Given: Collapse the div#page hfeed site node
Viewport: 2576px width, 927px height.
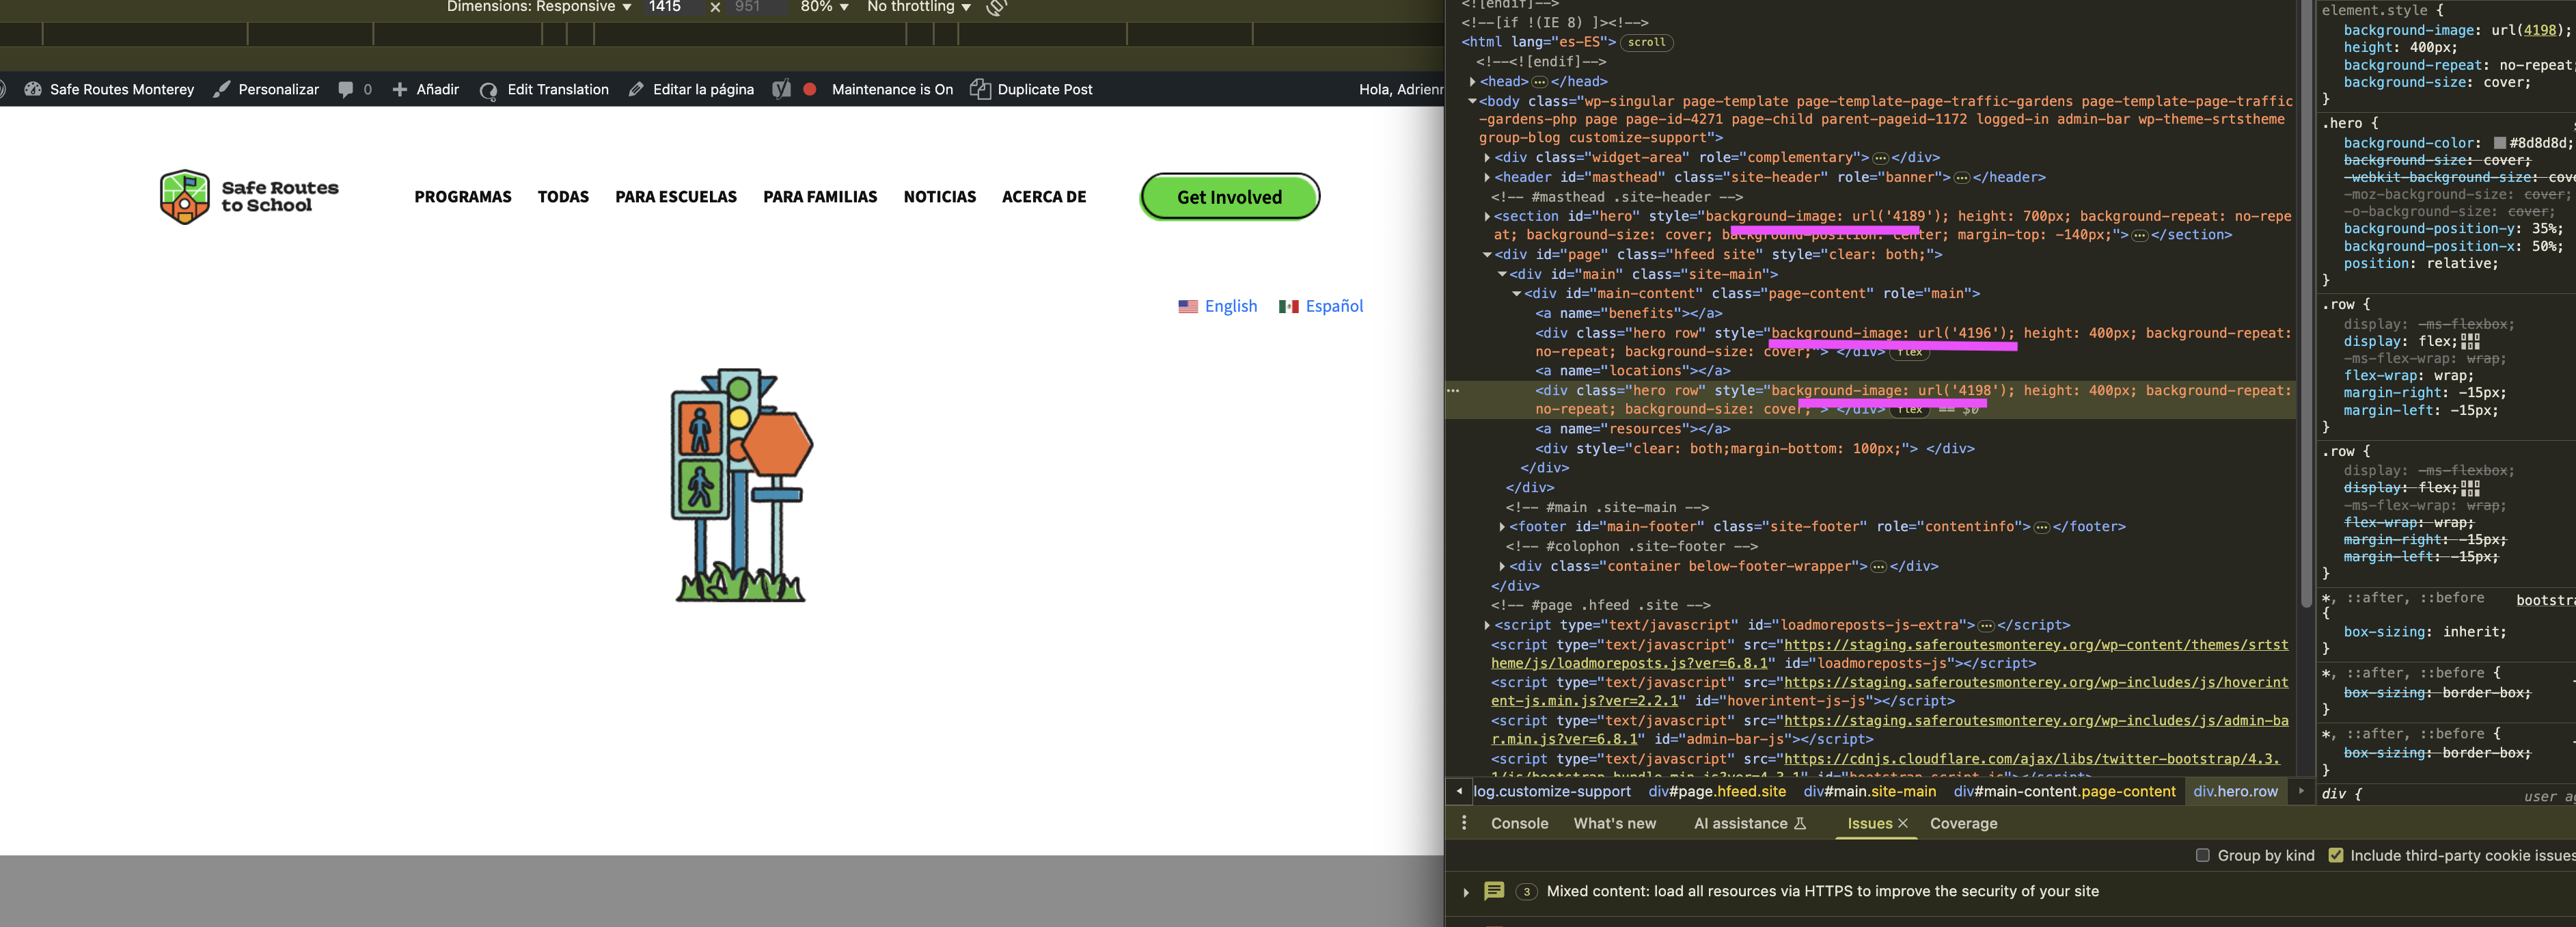Looking at the screenshot, I should [x=1487, y=255].
